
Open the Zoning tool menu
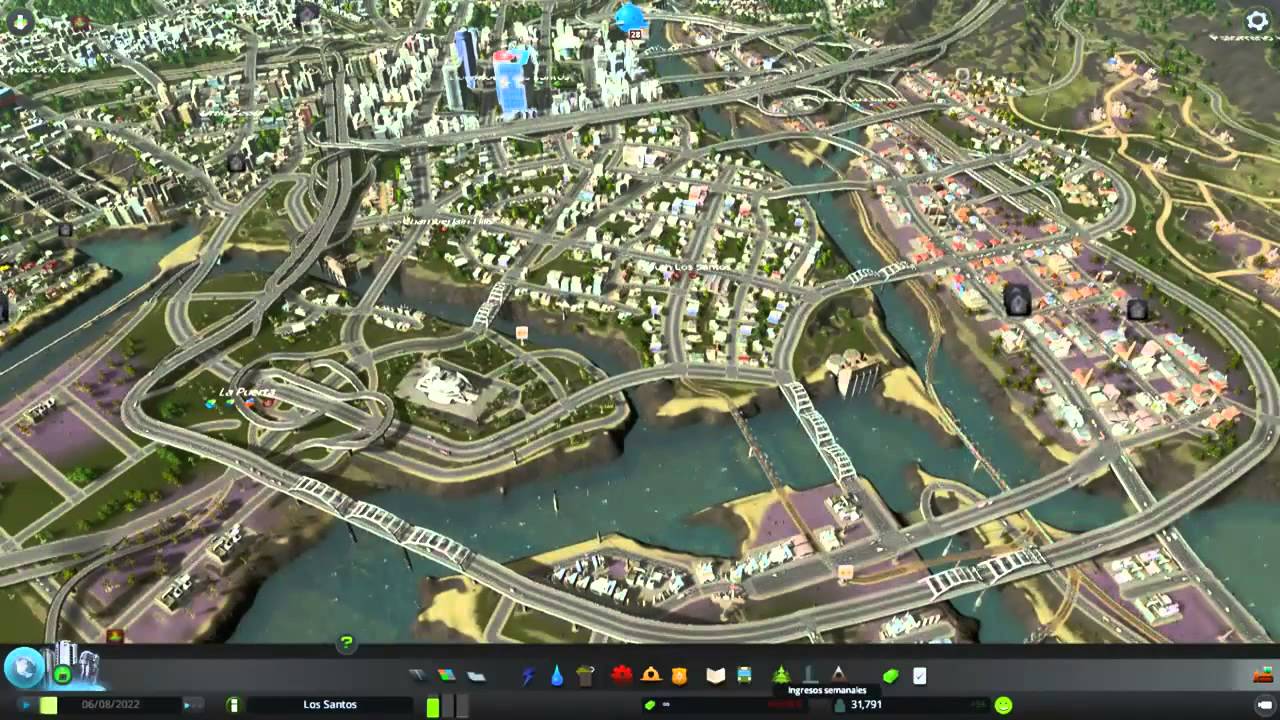point(446,676)
